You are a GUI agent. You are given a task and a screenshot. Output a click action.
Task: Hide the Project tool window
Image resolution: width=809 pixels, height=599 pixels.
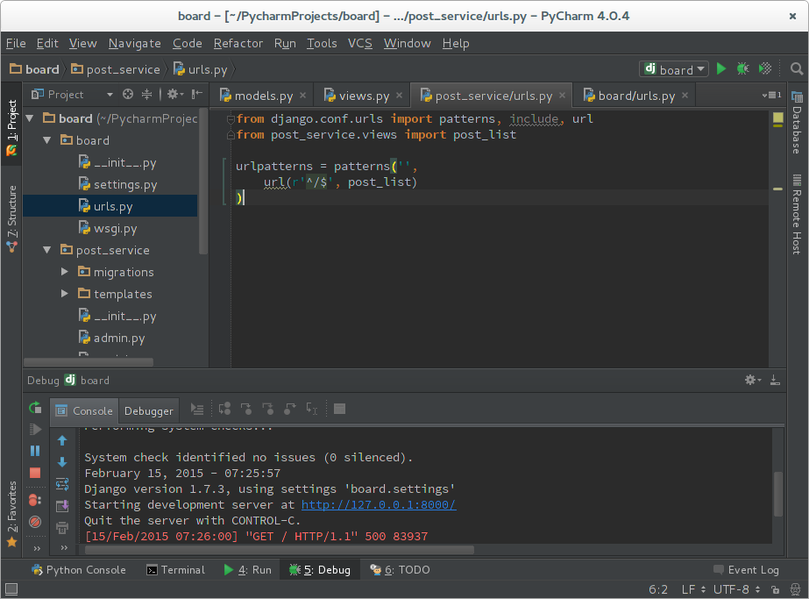click(197, 94)
